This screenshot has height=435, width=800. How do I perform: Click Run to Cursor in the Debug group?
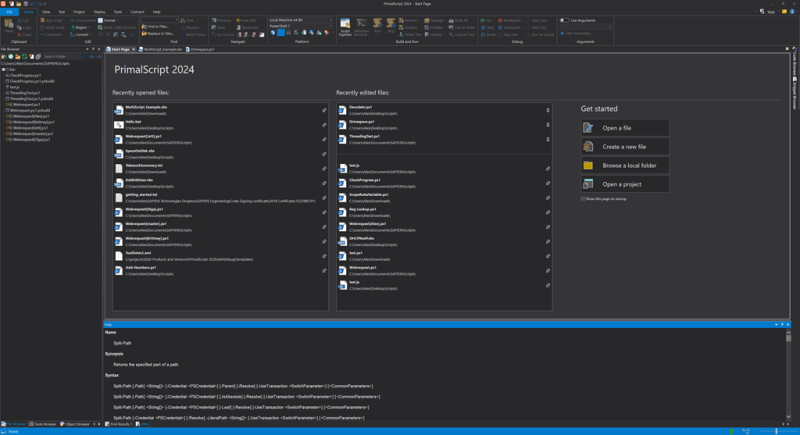[540, 35]
